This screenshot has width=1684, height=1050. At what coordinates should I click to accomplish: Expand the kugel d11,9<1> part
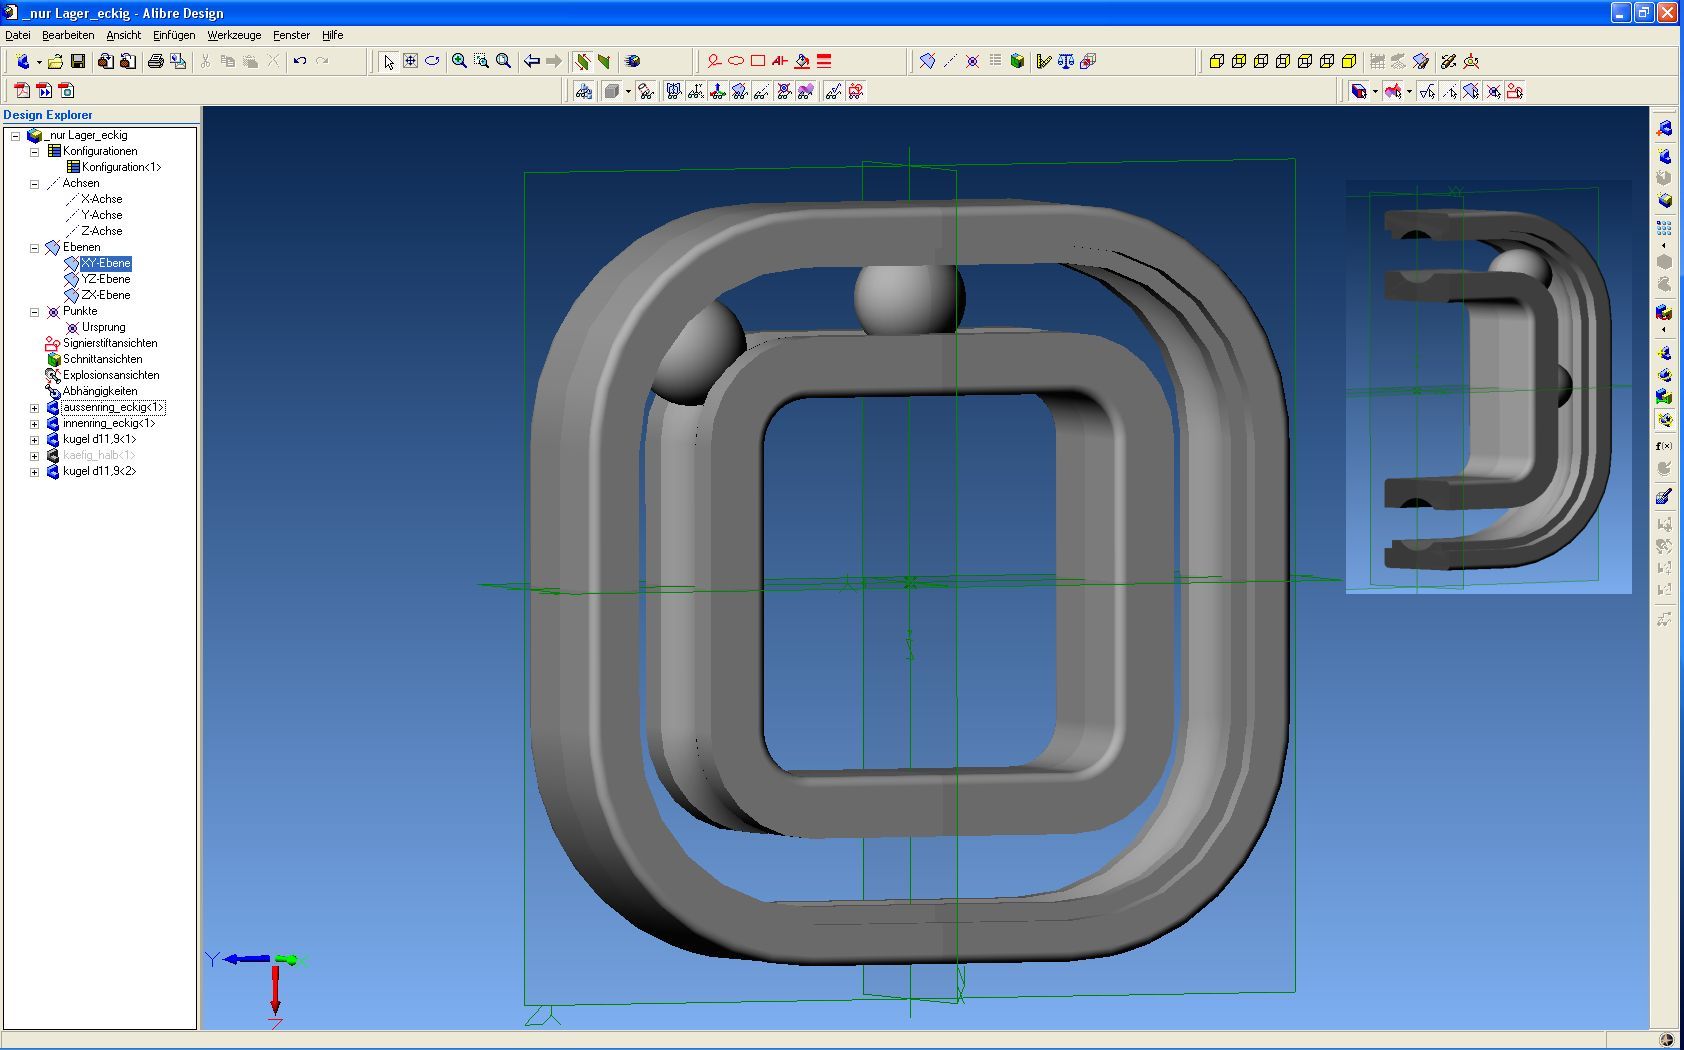point(34,440)
